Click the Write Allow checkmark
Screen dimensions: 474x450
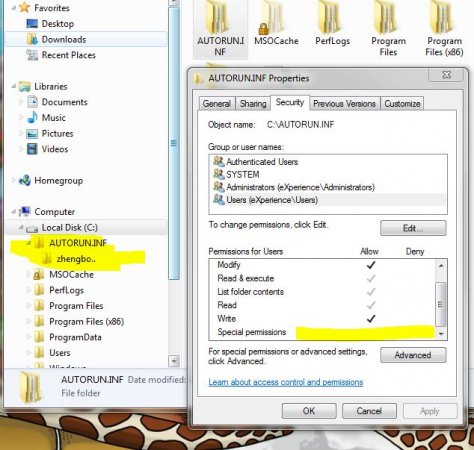371,319
